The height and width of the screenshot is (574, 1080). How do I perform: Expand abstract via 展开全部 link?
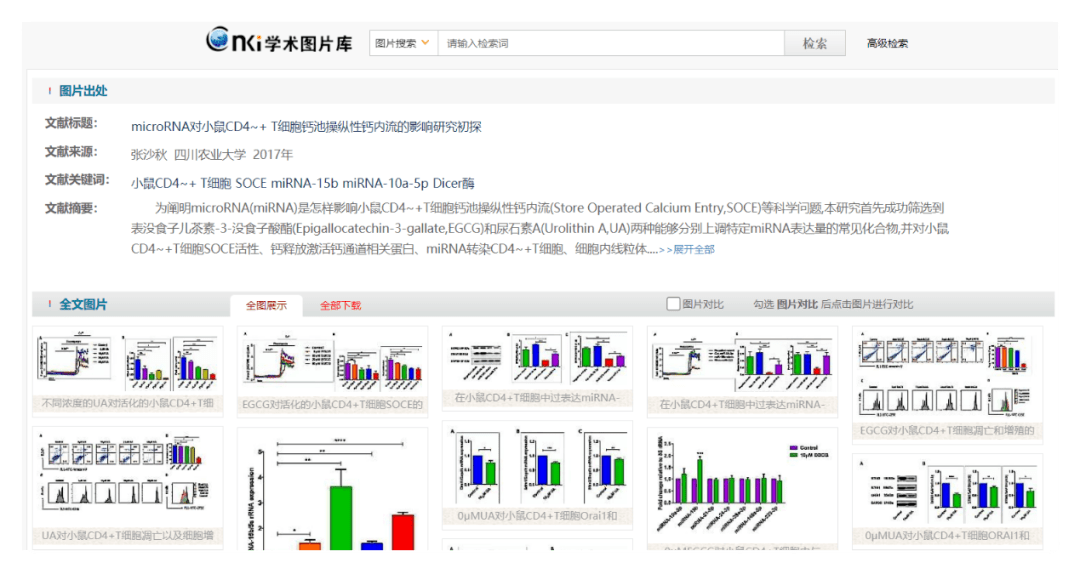pyautogui.click(x=694, y=249)
